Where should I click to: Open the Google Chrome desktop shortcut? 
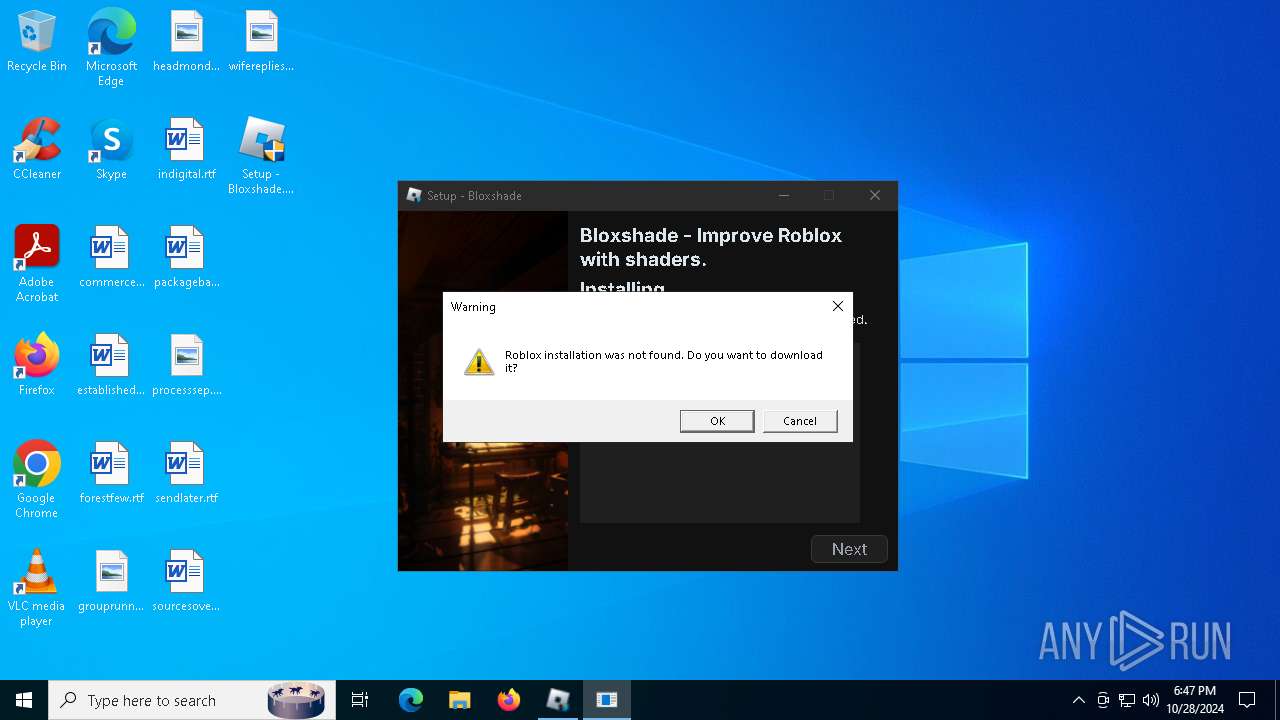(37, 480)
